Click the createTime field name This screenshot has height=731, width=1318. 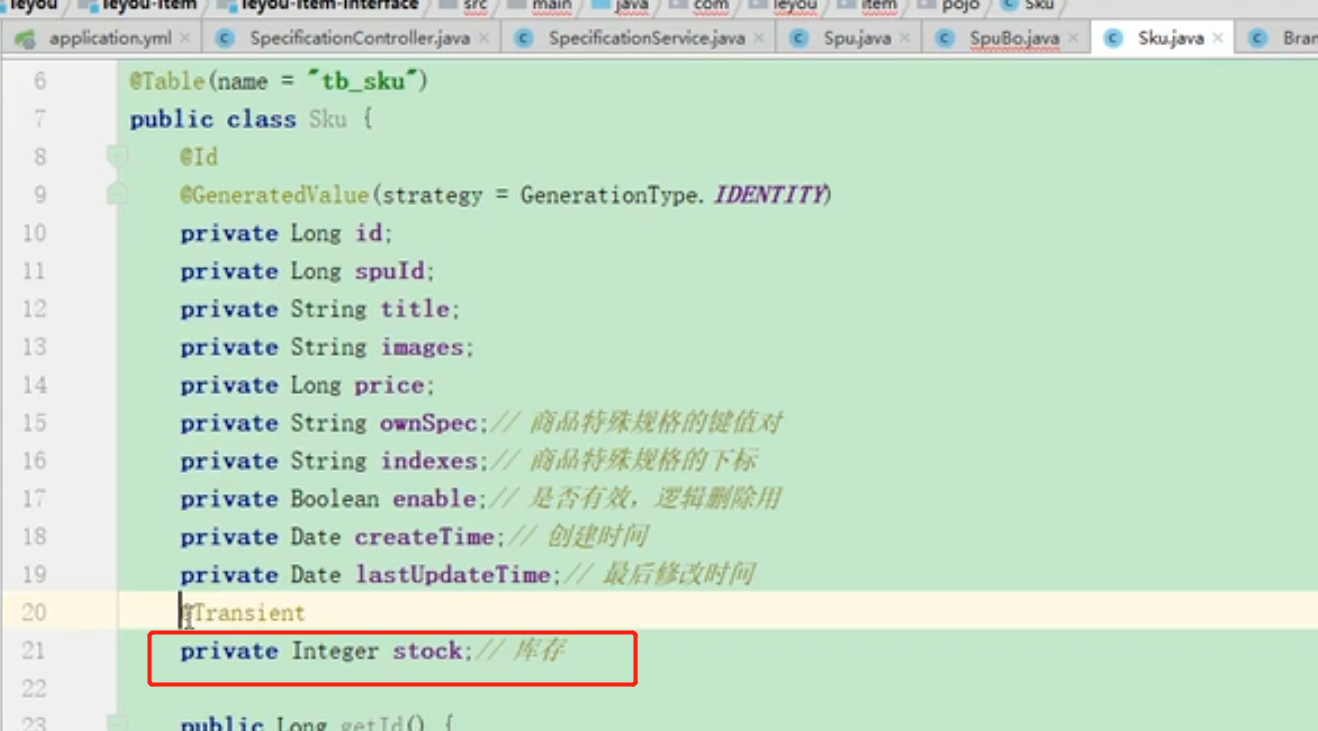[425, 537]
